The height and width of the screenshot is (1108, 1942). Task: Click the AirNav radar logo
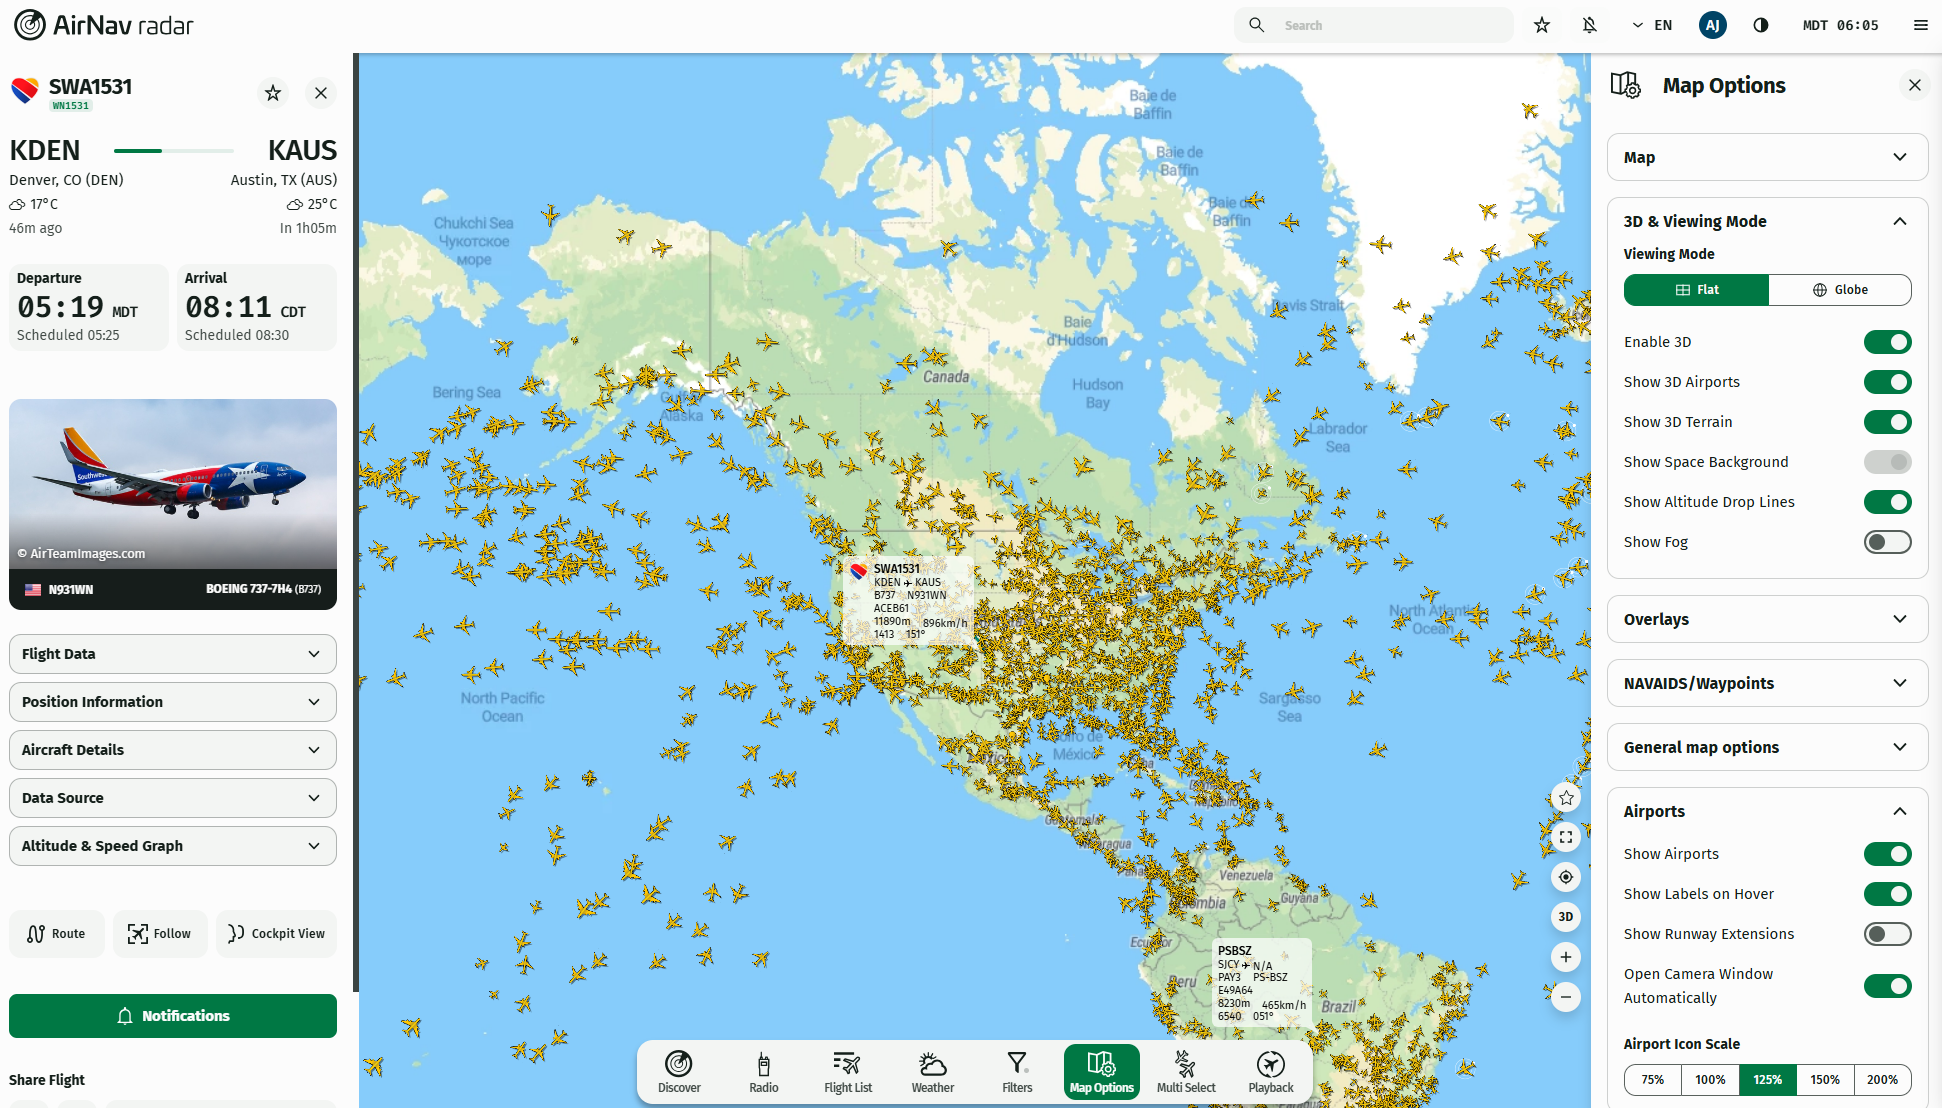coord(104,25)
